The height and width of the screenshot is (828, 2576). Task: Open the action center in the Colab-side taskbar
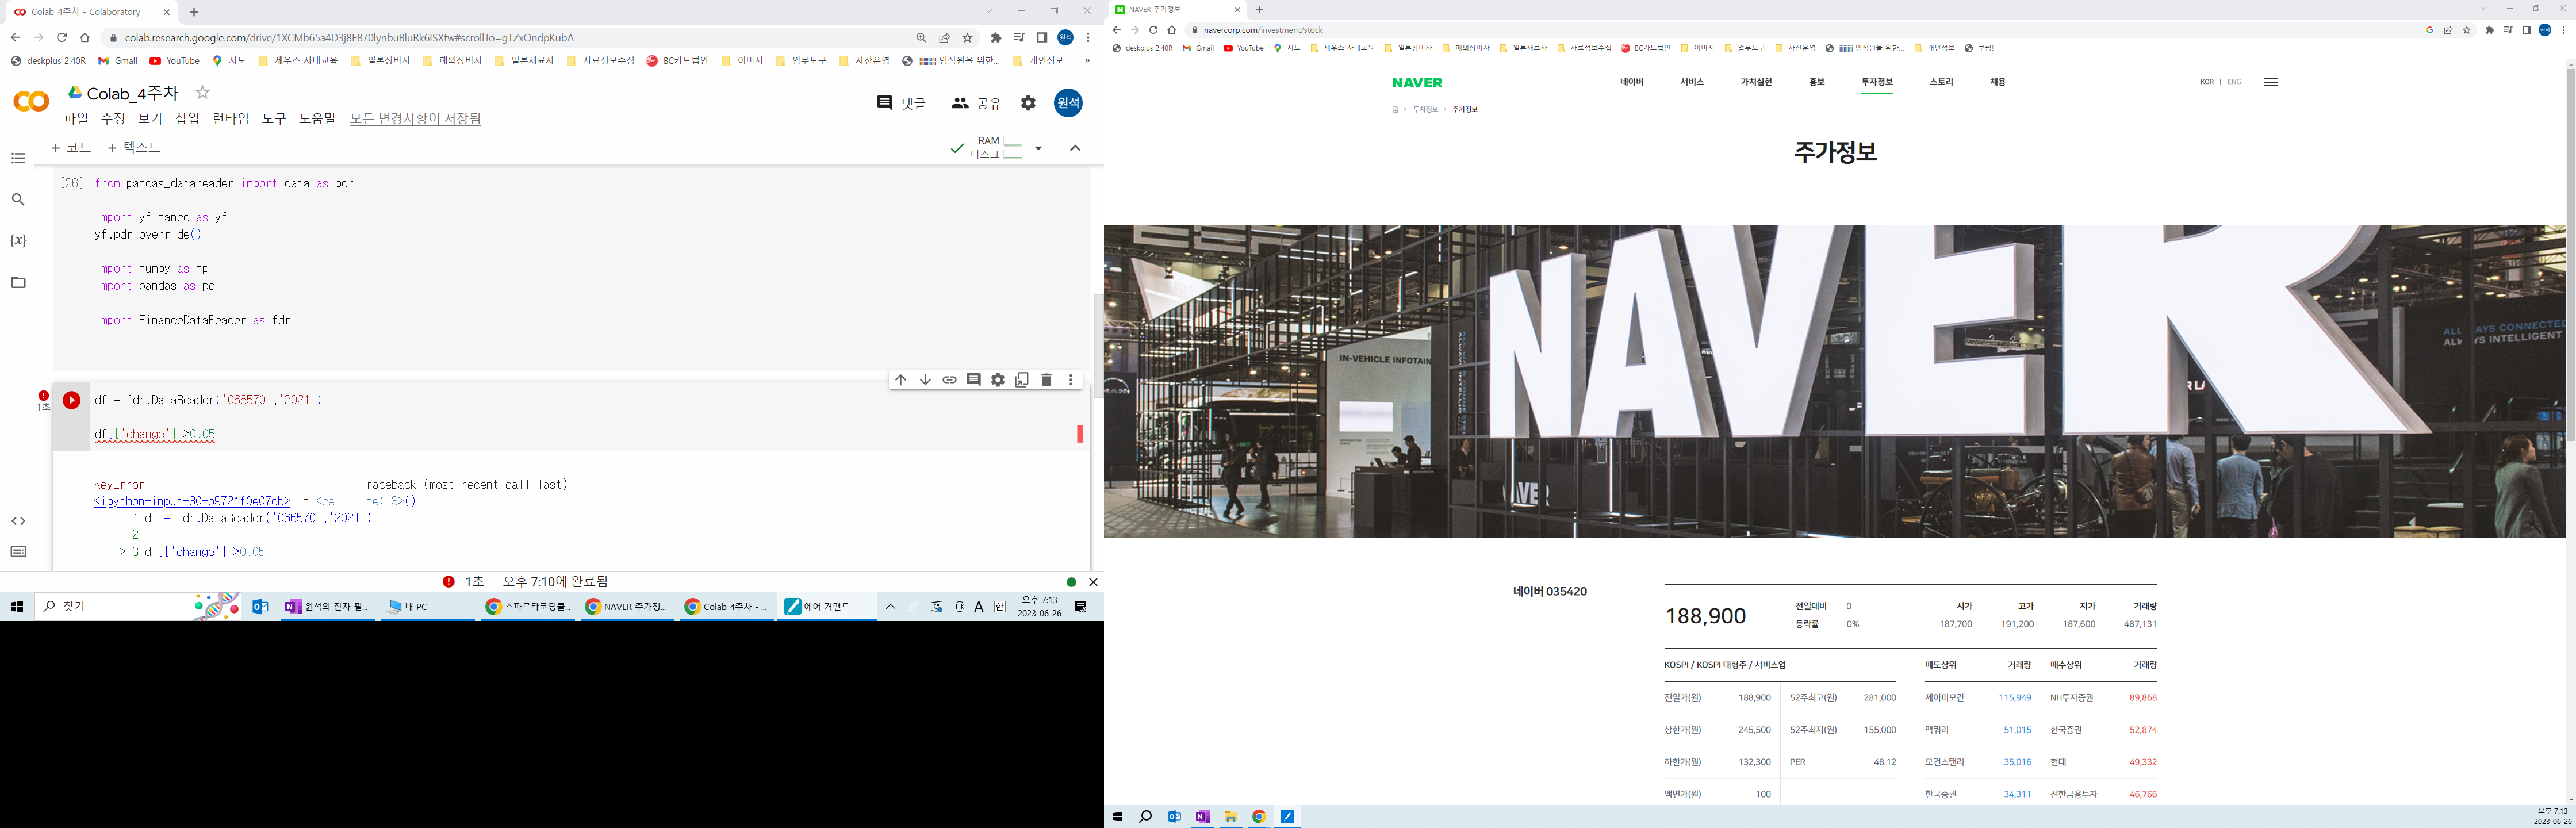[x=1081, y=607]
